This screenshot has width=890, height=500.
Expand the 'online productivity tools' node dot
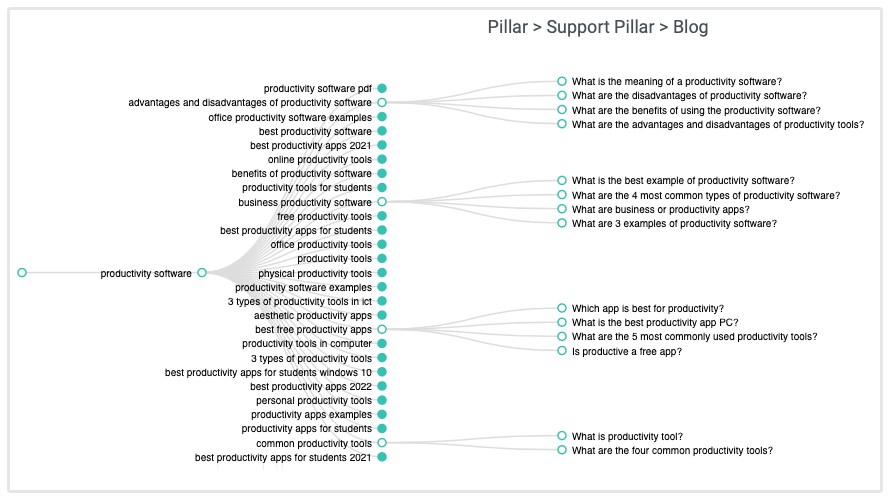pyautogui.click(x=382, y=159)
